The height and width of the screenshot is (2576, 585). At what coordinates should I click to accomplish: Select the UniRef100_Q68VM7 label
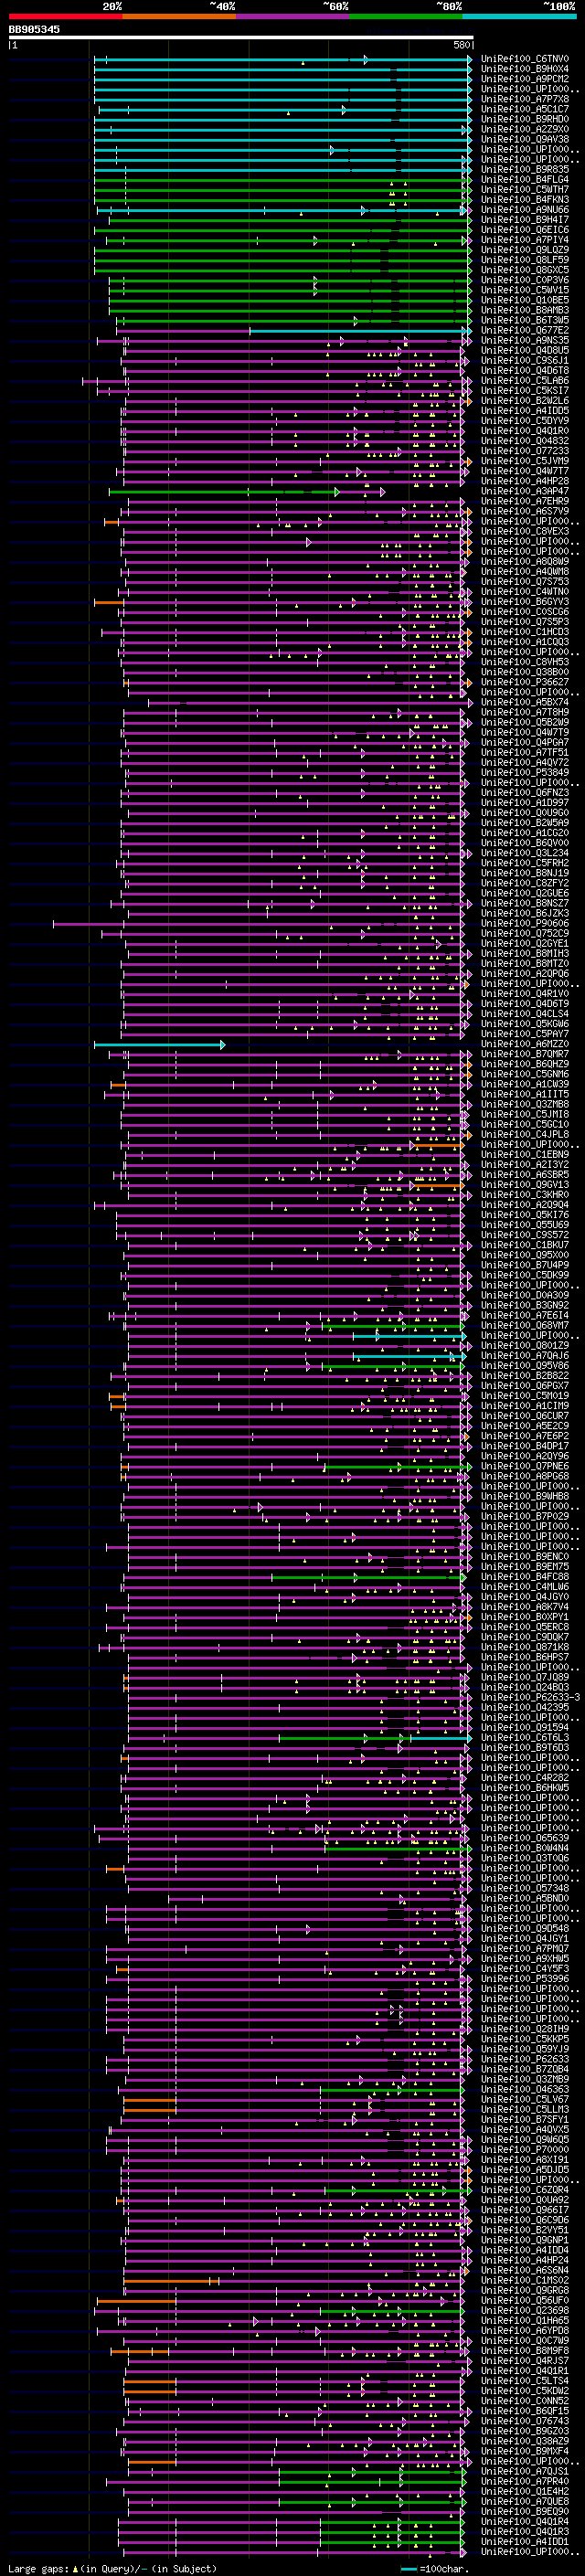[x=525, y=1326]
